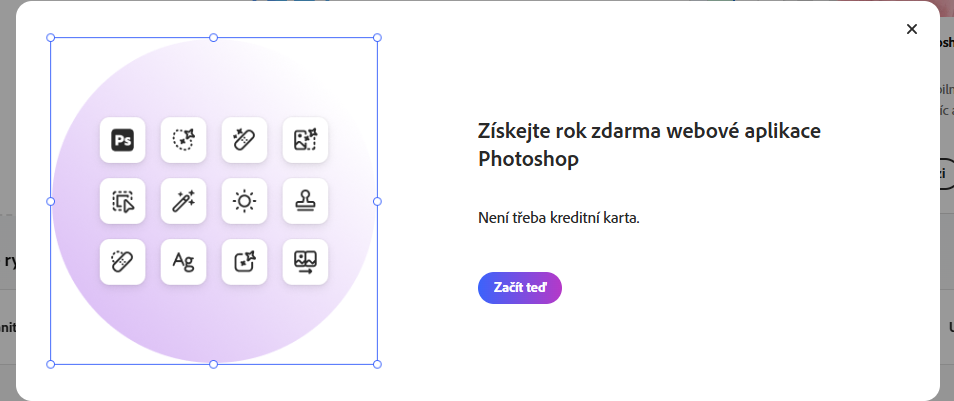The height and width of the screenshot is (401, 954).
Task: Select the magic wand icon
Action: 183,201
